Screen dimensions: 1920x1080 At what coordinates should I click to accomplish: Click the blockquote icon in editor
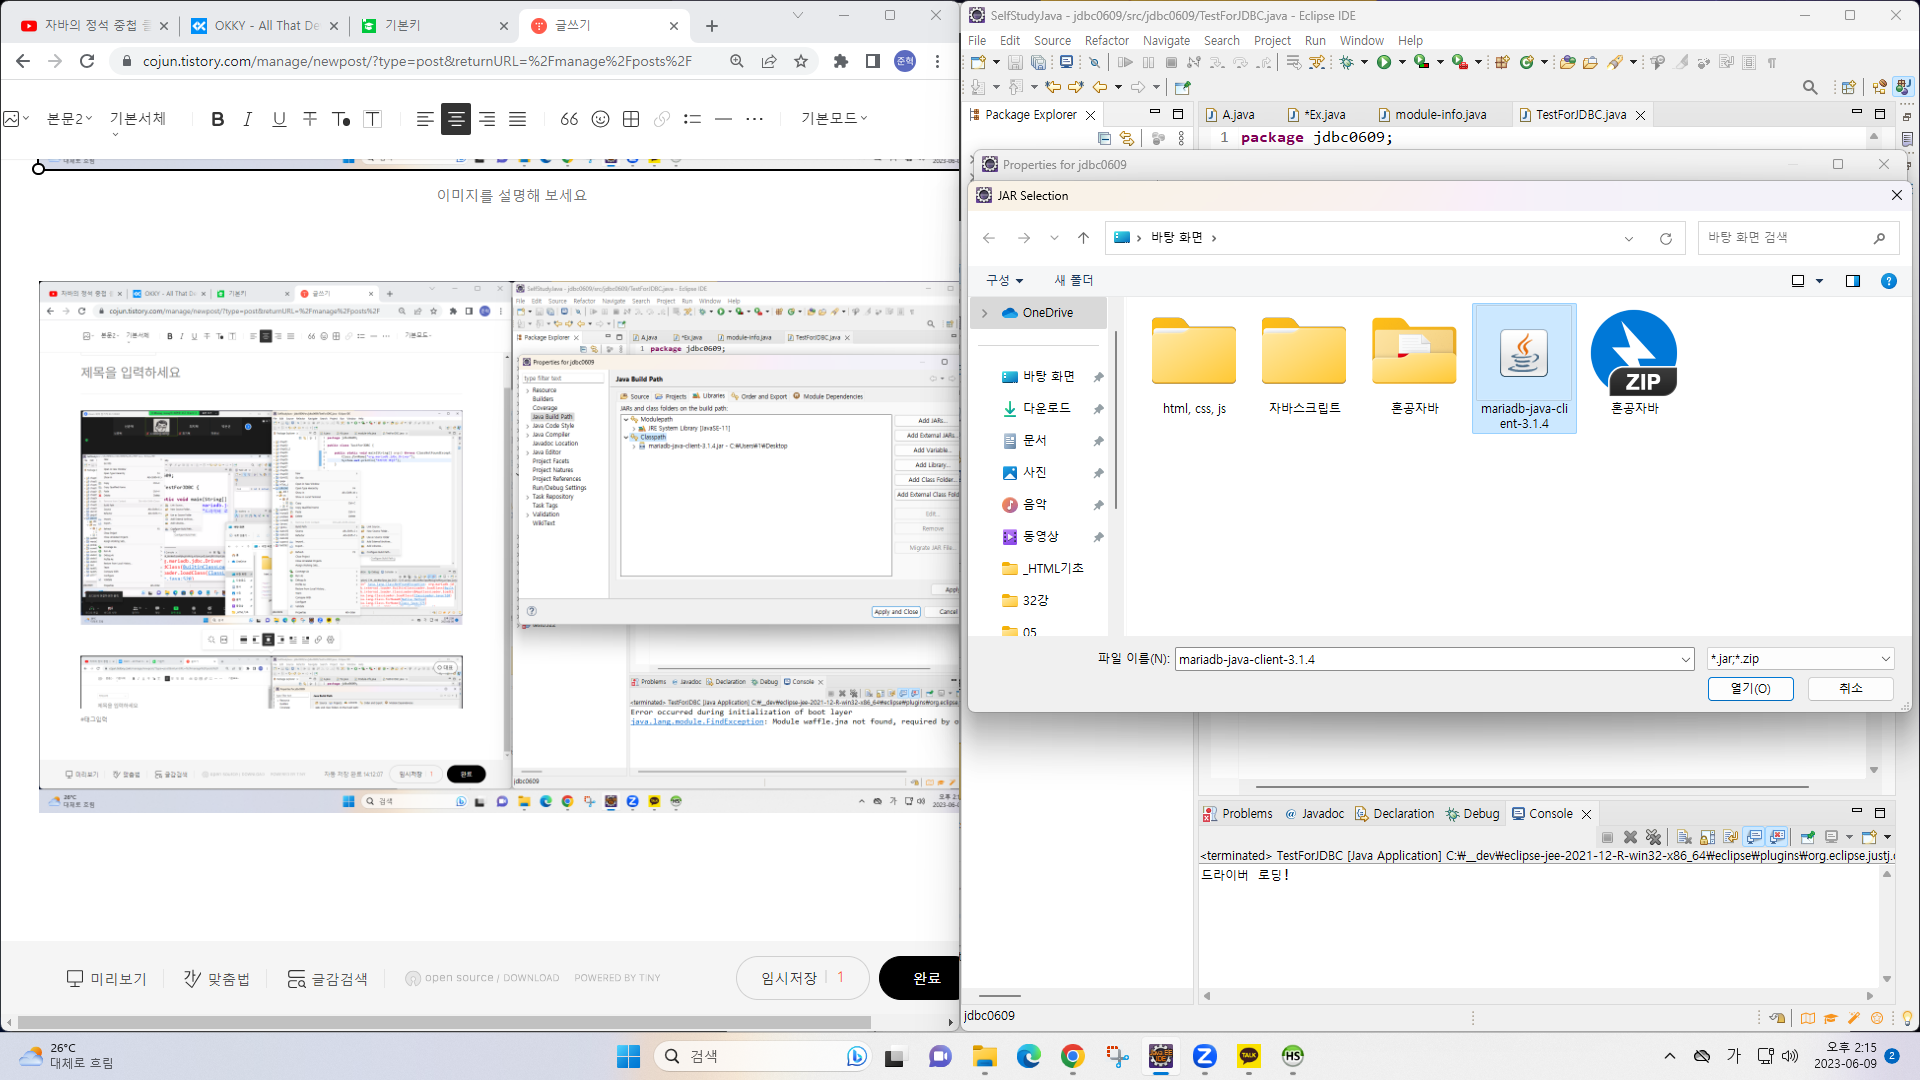pyautogui.click(x=569, y=119)
